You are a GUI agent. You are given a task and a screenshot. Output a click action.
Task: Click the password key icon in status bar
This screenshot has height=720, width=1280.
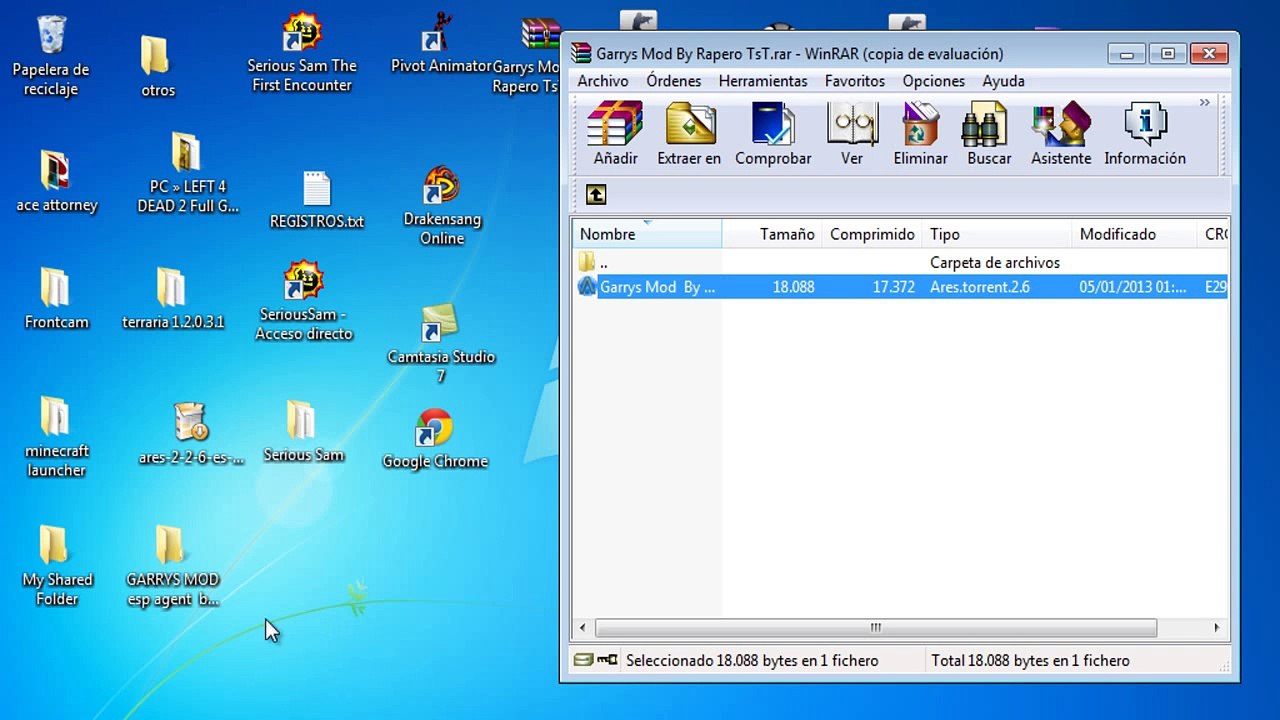tap(607, 659)
